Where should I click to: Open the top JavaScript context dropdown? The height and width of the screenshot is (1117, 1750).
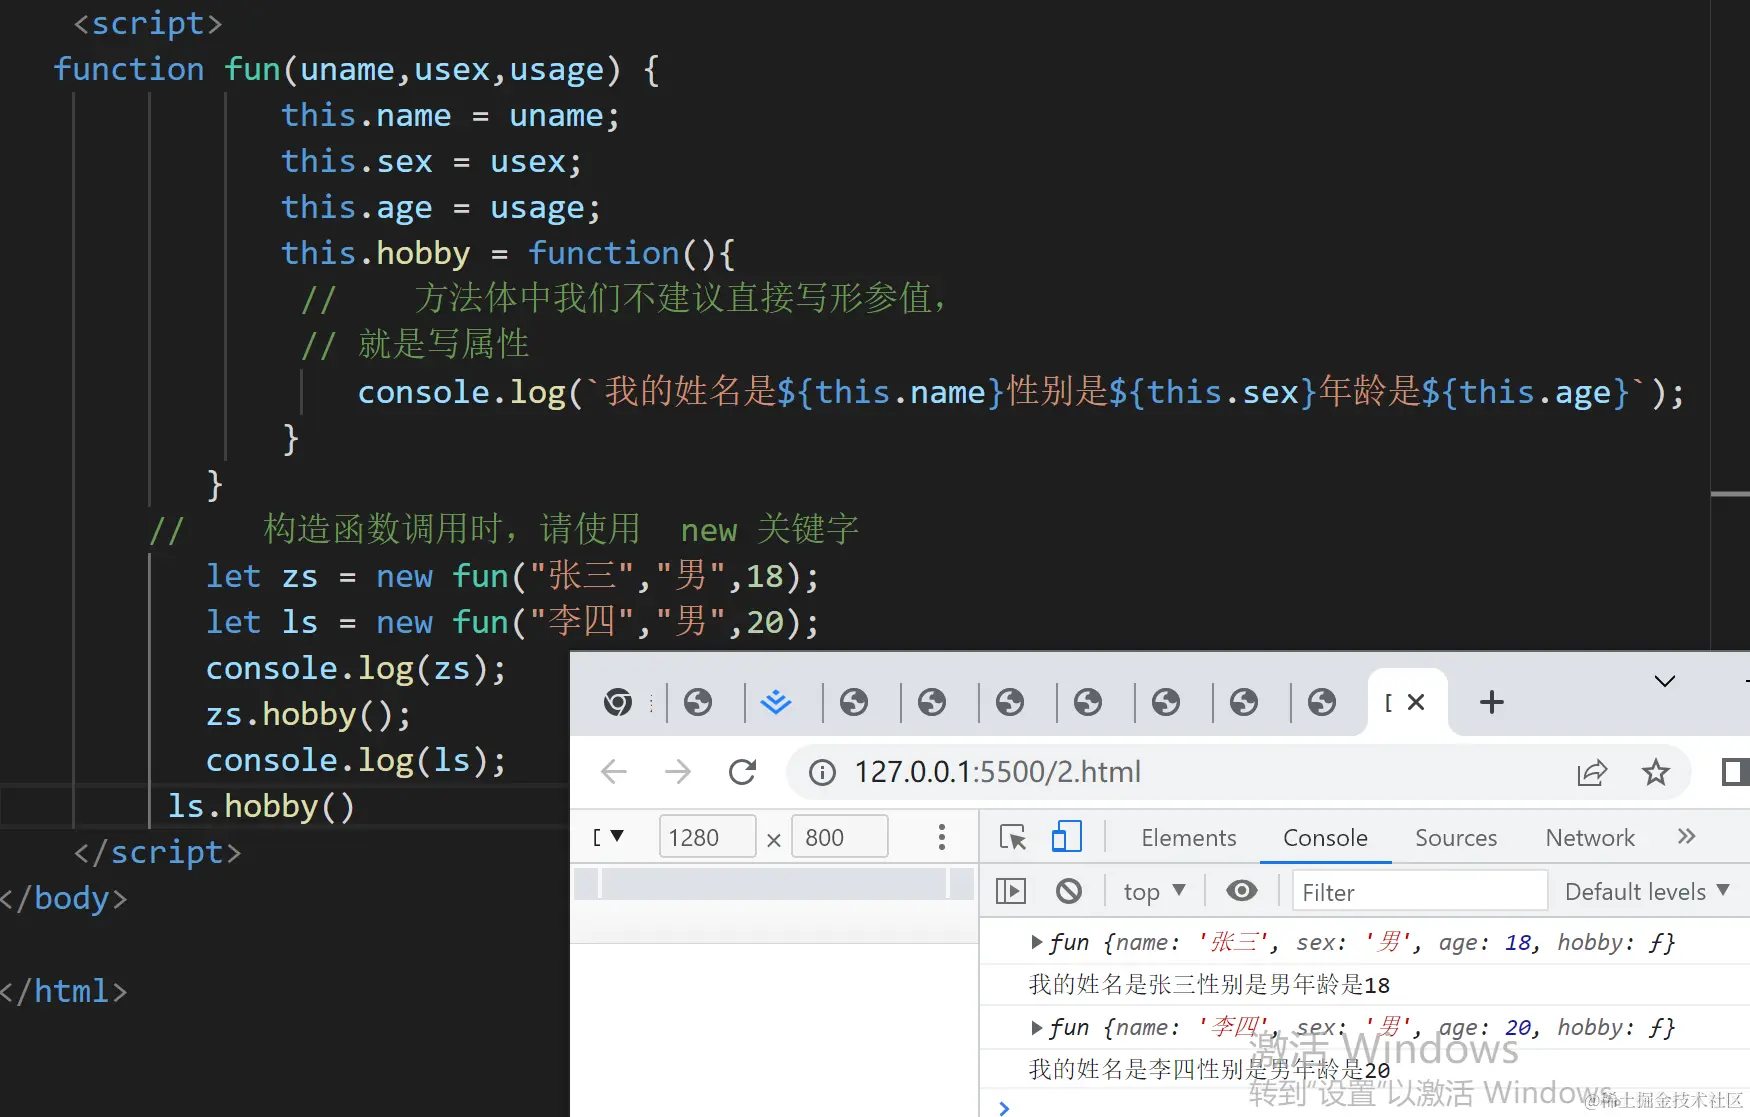(x=1154, y=891)
